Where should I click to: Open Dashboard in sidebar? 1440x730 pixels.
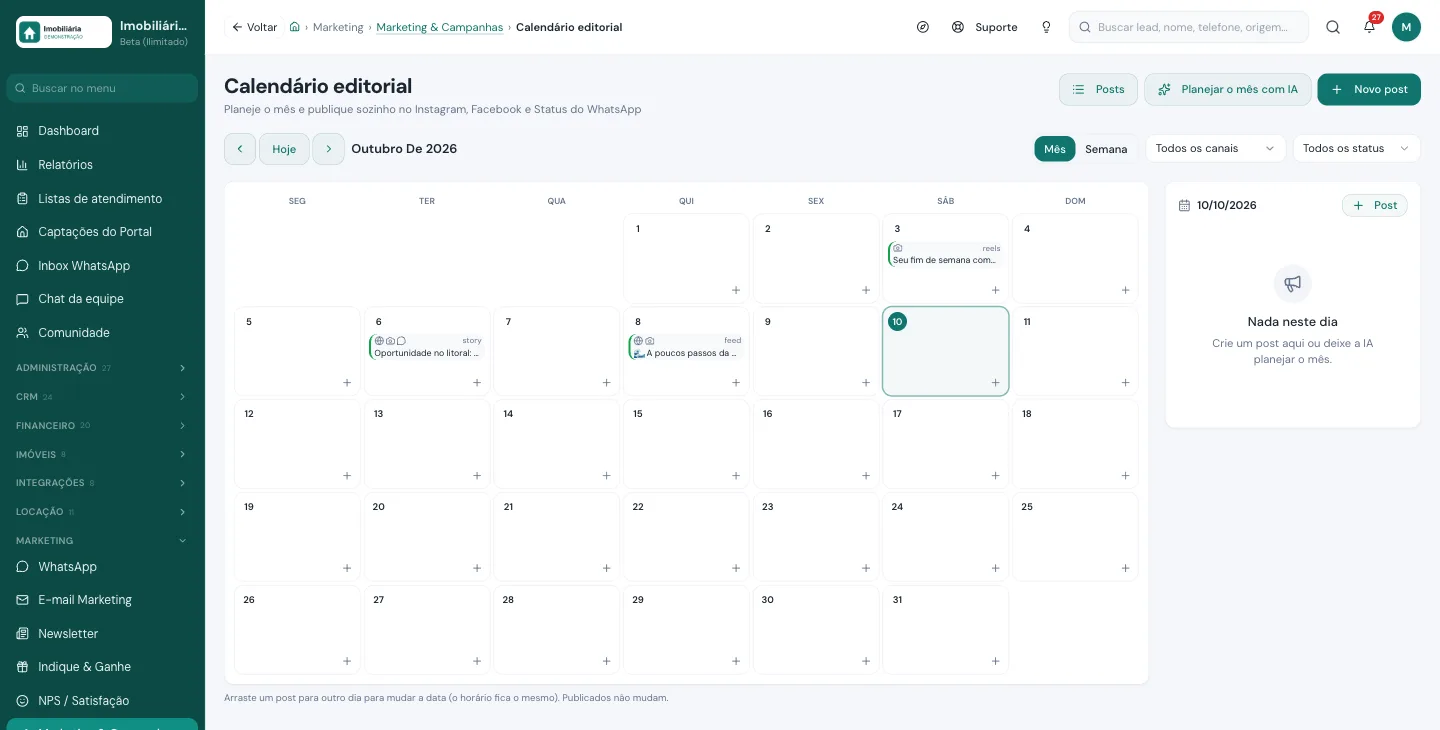tap(102, 131)
